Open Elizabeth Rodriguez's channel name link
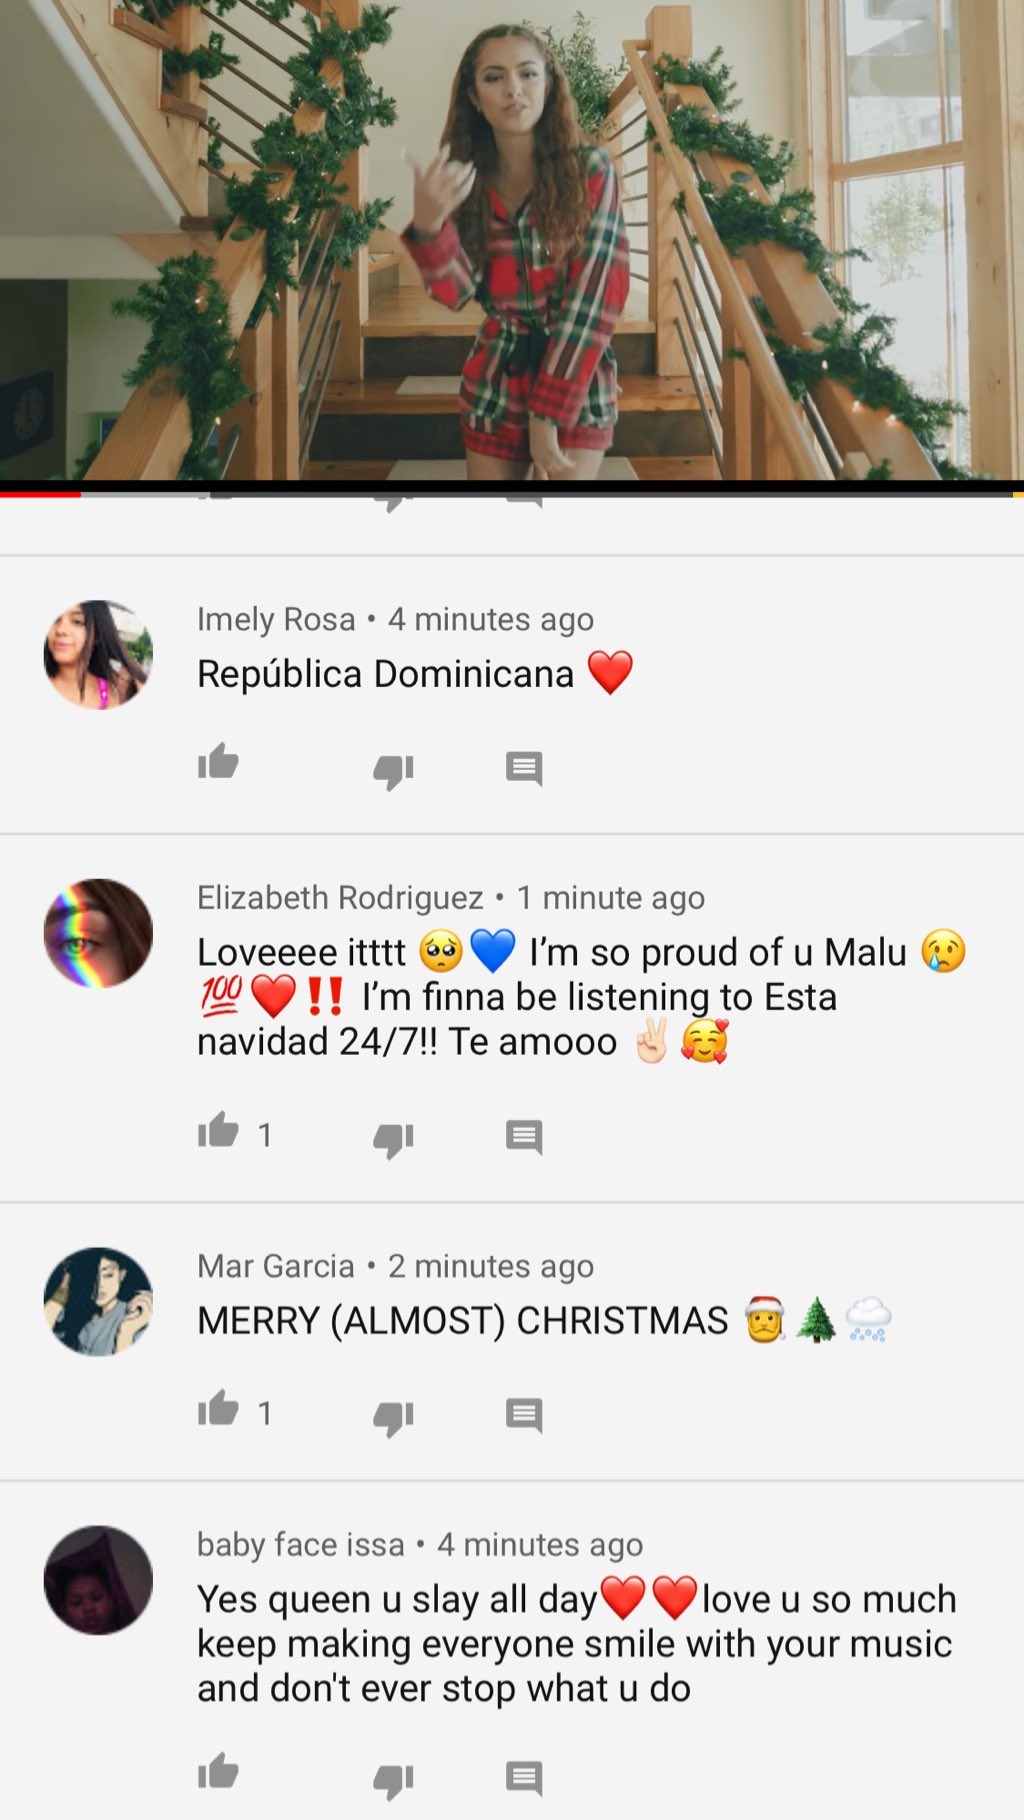The width and height of the screenshot is (1024, 1820). coord(340,898)
